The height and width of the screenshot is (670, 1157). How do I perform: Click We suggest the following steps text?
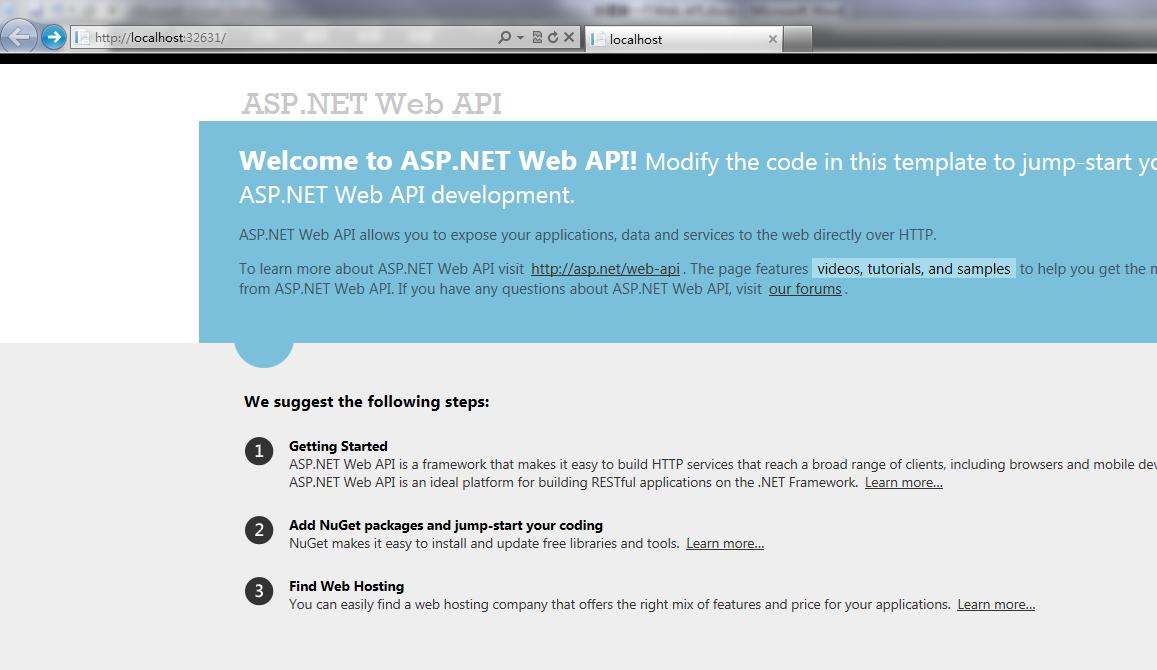coord(367,401)
